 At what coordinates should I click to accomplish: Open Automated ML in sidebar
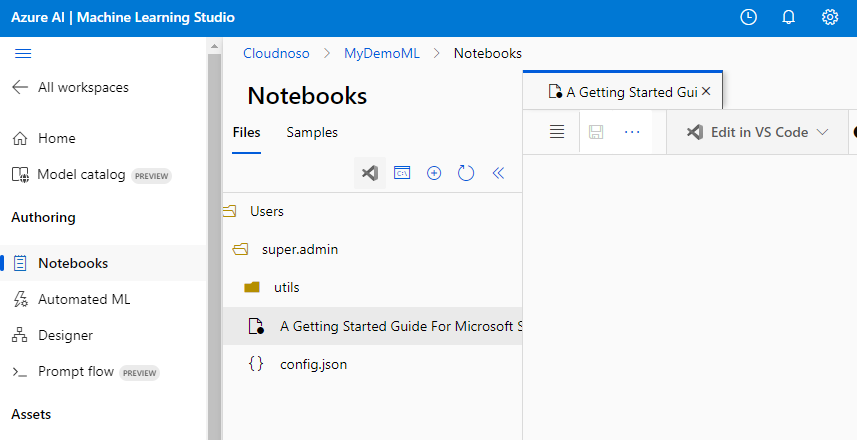(84, 299)
